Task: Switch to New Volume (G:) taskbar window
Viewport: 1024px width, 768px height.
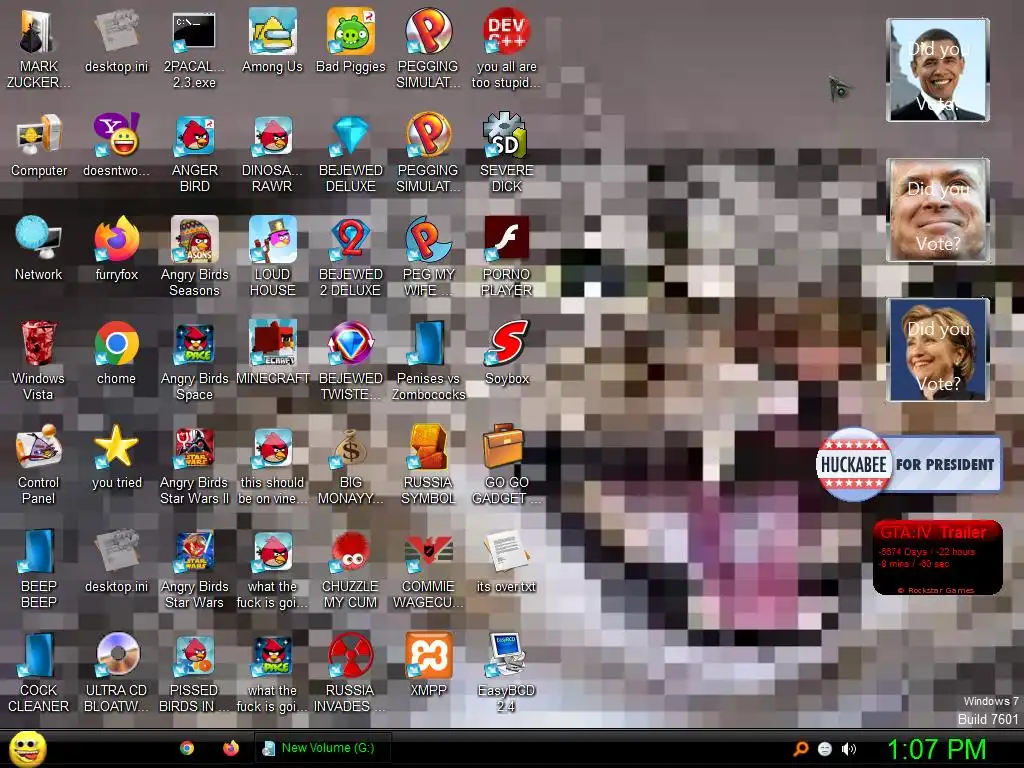Action: tap(323, 748)
